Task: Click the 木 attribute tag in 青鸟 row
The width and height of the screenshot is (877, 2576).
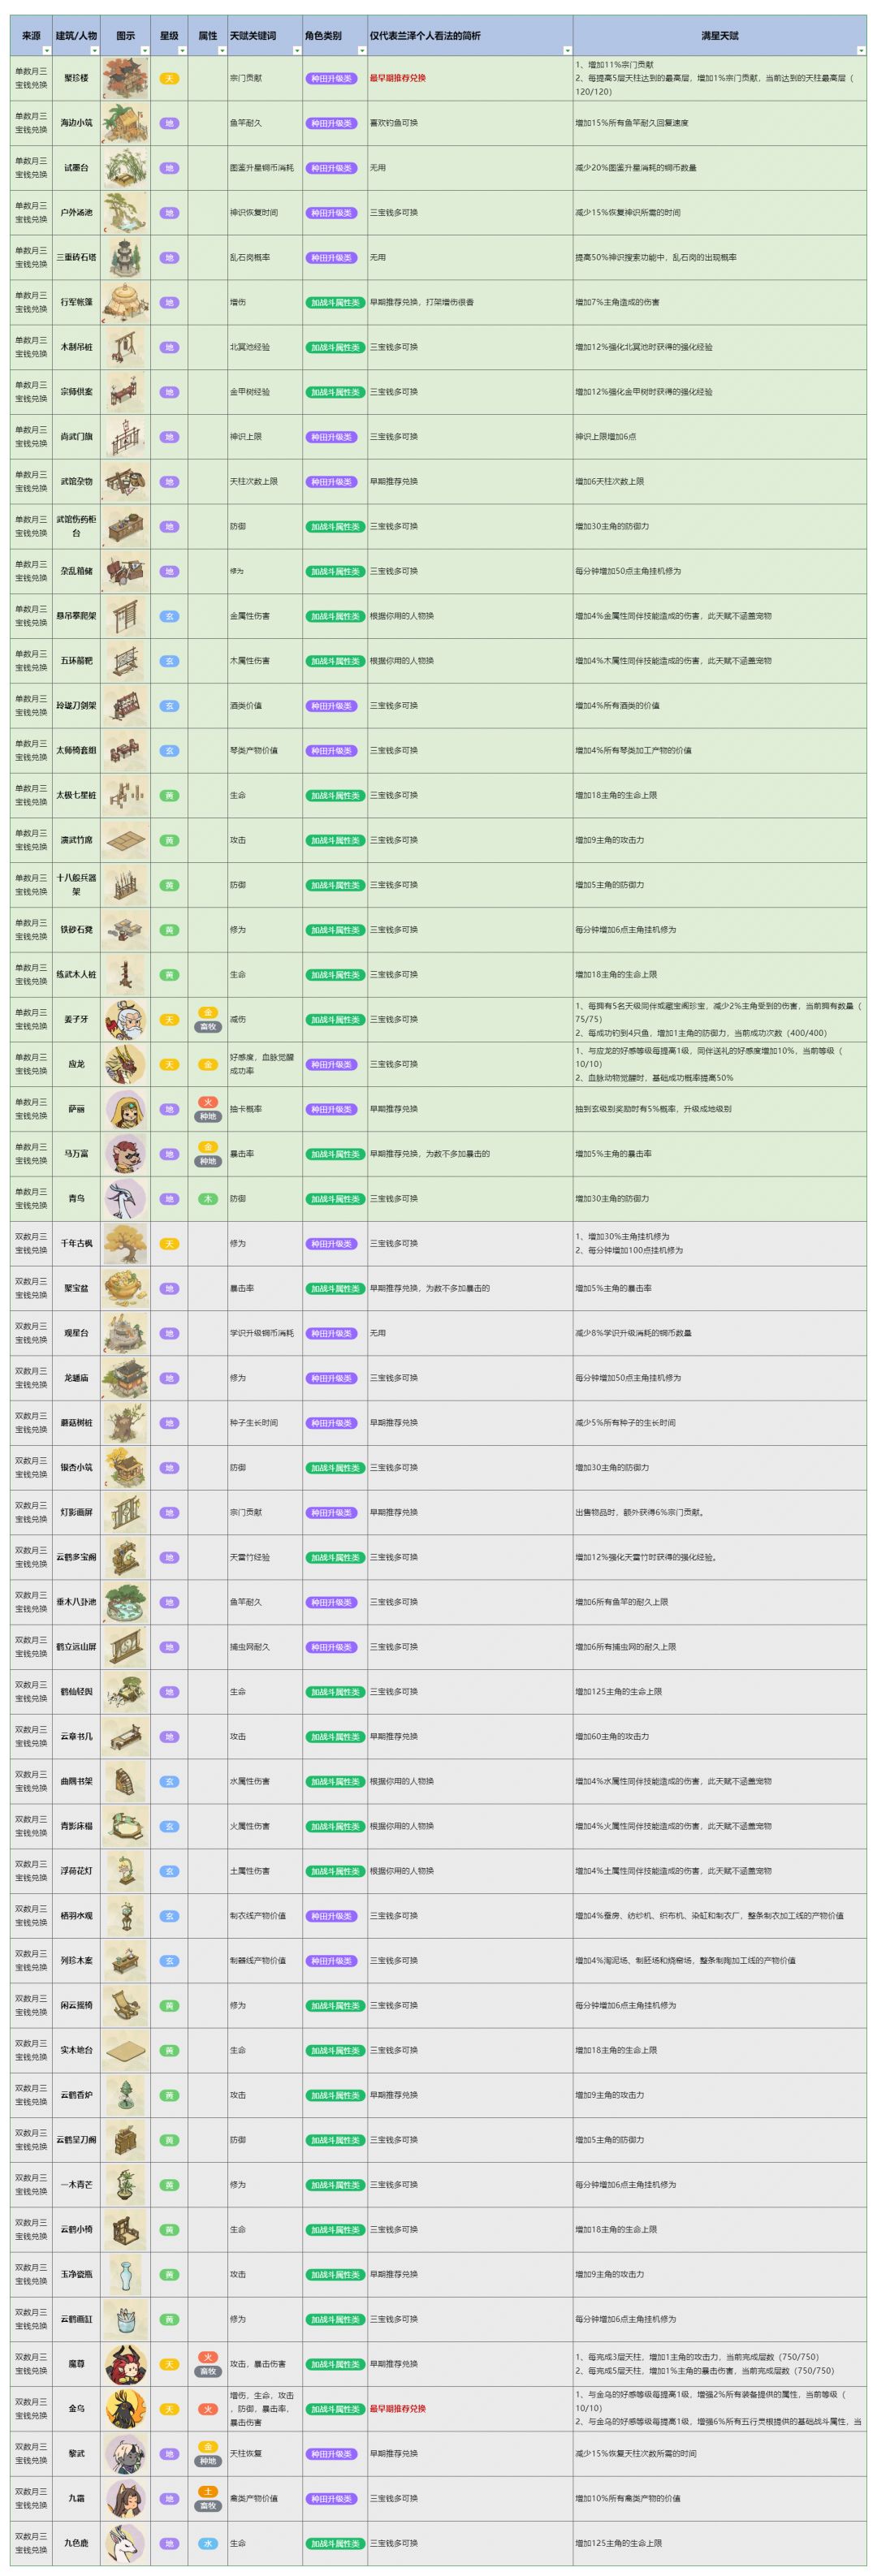Action: click(x=207, y=1199)
